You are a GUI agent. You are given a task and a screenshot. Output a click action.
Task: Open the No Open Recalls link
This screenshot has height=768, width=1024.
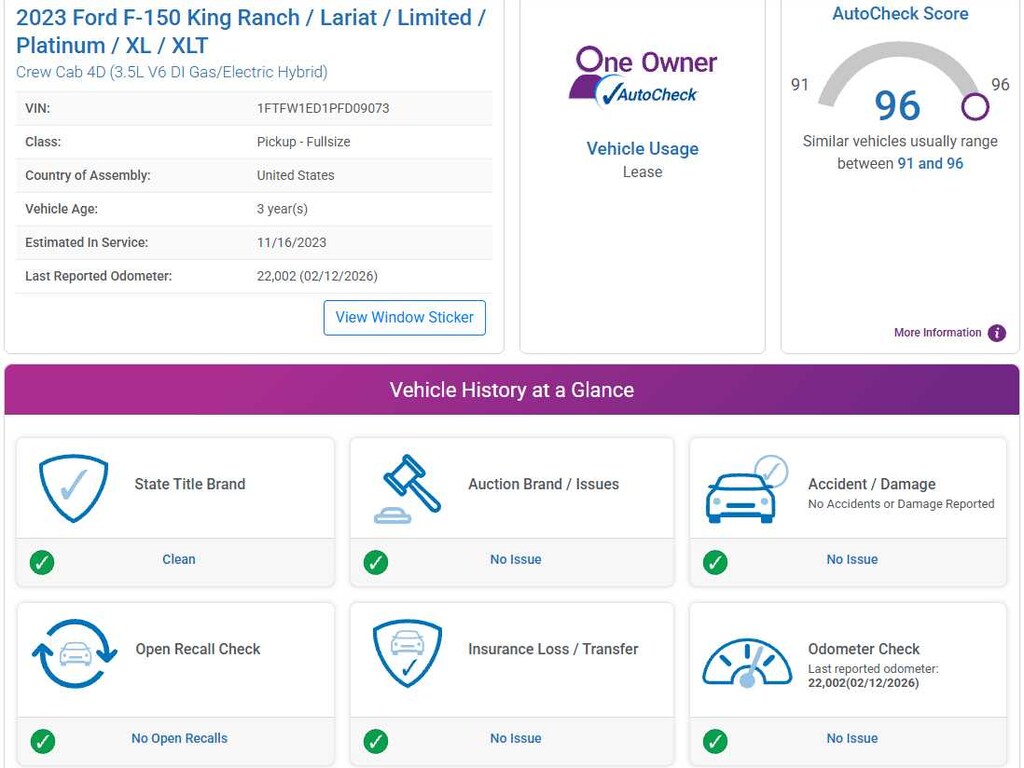click(x=179, y=739)
